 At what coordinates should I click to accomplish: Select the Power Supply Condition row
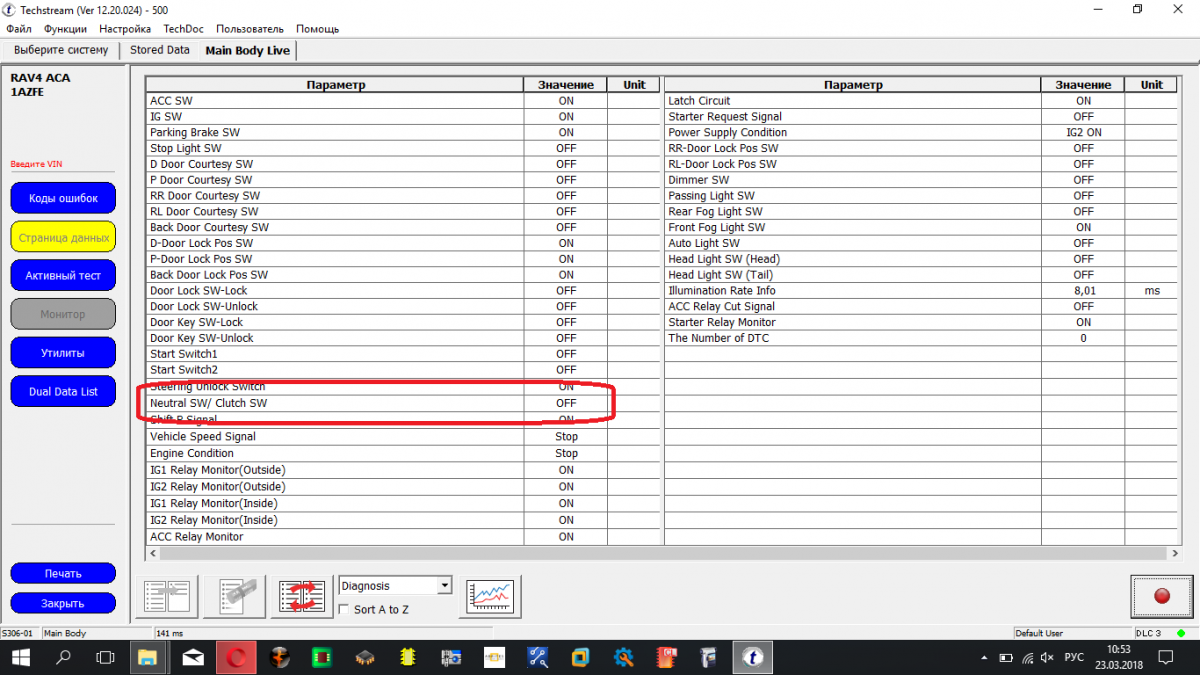coord(922,132)
